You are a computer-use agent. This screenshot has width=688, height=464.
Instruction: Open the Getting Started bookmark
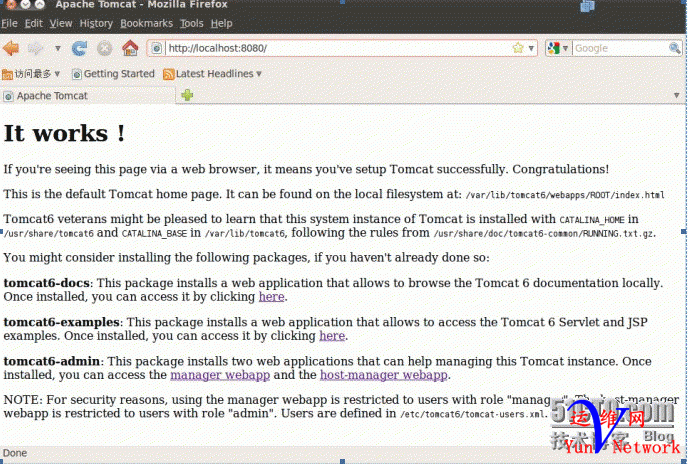113,74
